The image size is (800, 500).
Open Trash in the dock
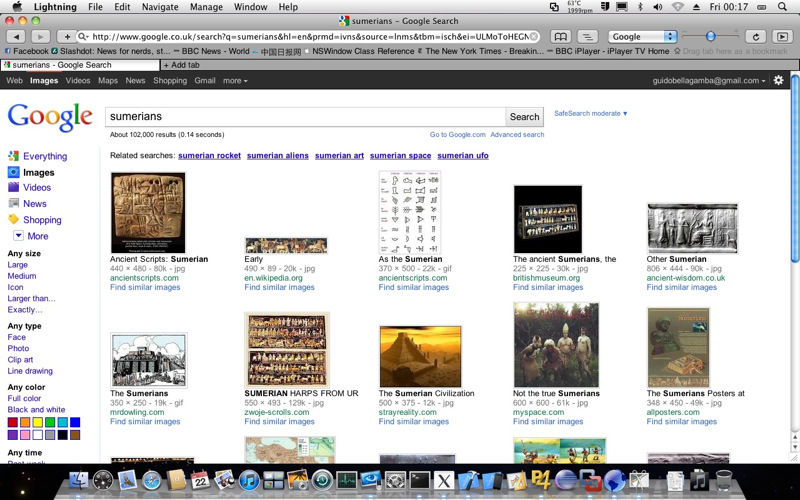724,481
